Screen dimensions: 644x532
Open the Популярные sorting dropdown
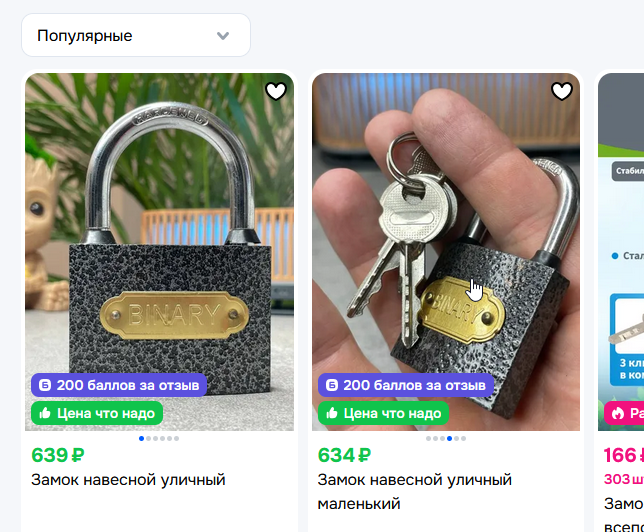click(x=136, y=35)
